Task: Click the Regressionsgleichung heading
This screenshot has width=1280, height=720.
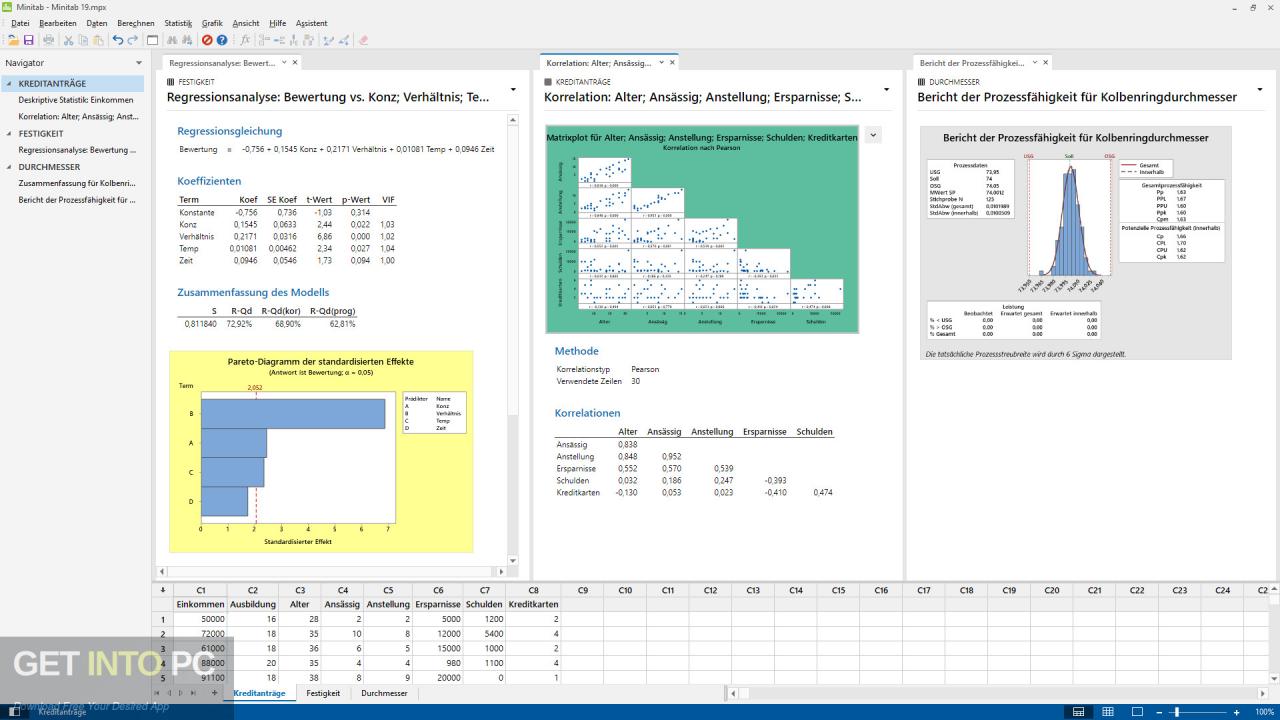Action: click(x=230, y=131)
